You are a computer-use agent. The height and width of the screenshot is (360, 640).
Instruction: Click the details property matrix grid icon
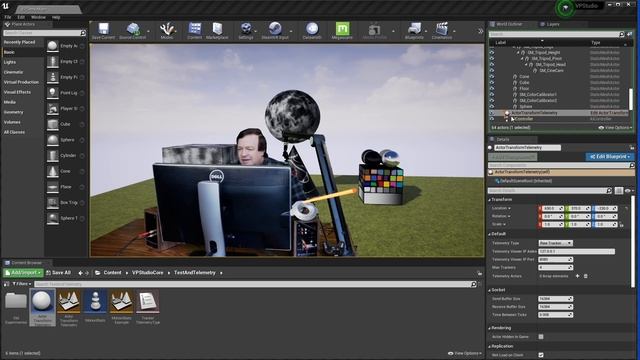(x=619, y=191)
